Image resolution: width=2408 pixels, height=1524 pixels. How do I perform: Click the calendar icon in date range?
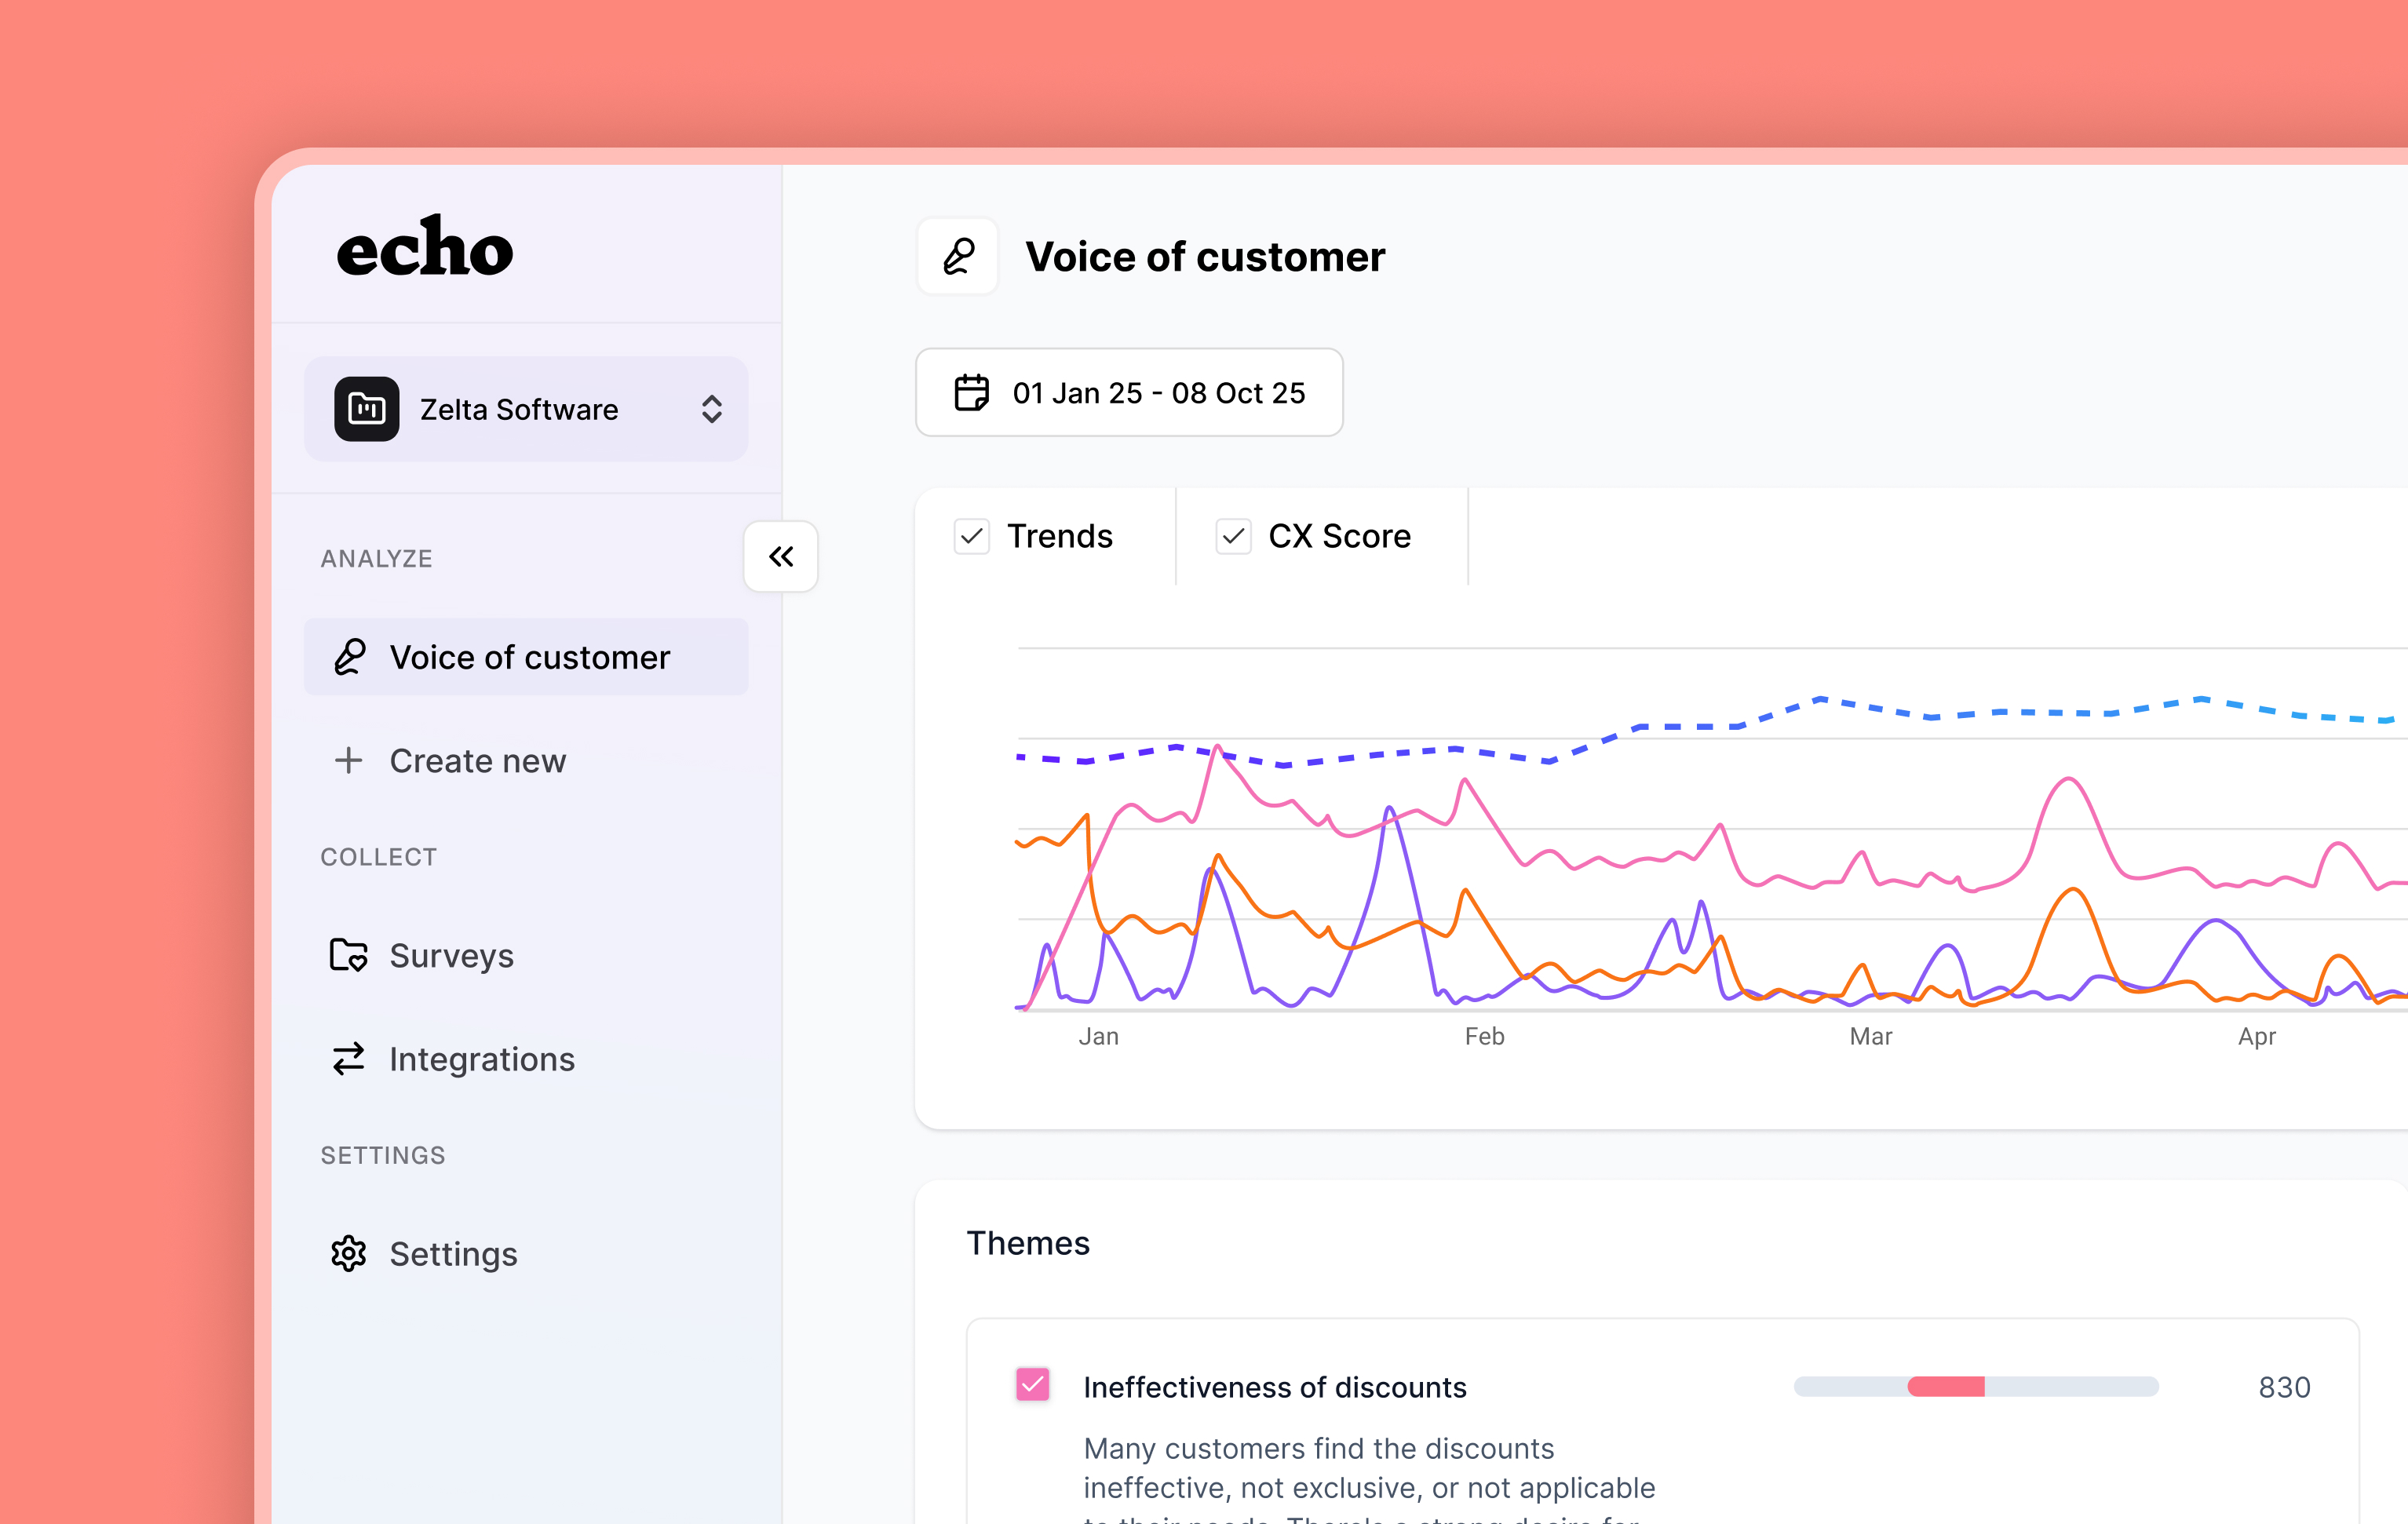pos(971,393)
